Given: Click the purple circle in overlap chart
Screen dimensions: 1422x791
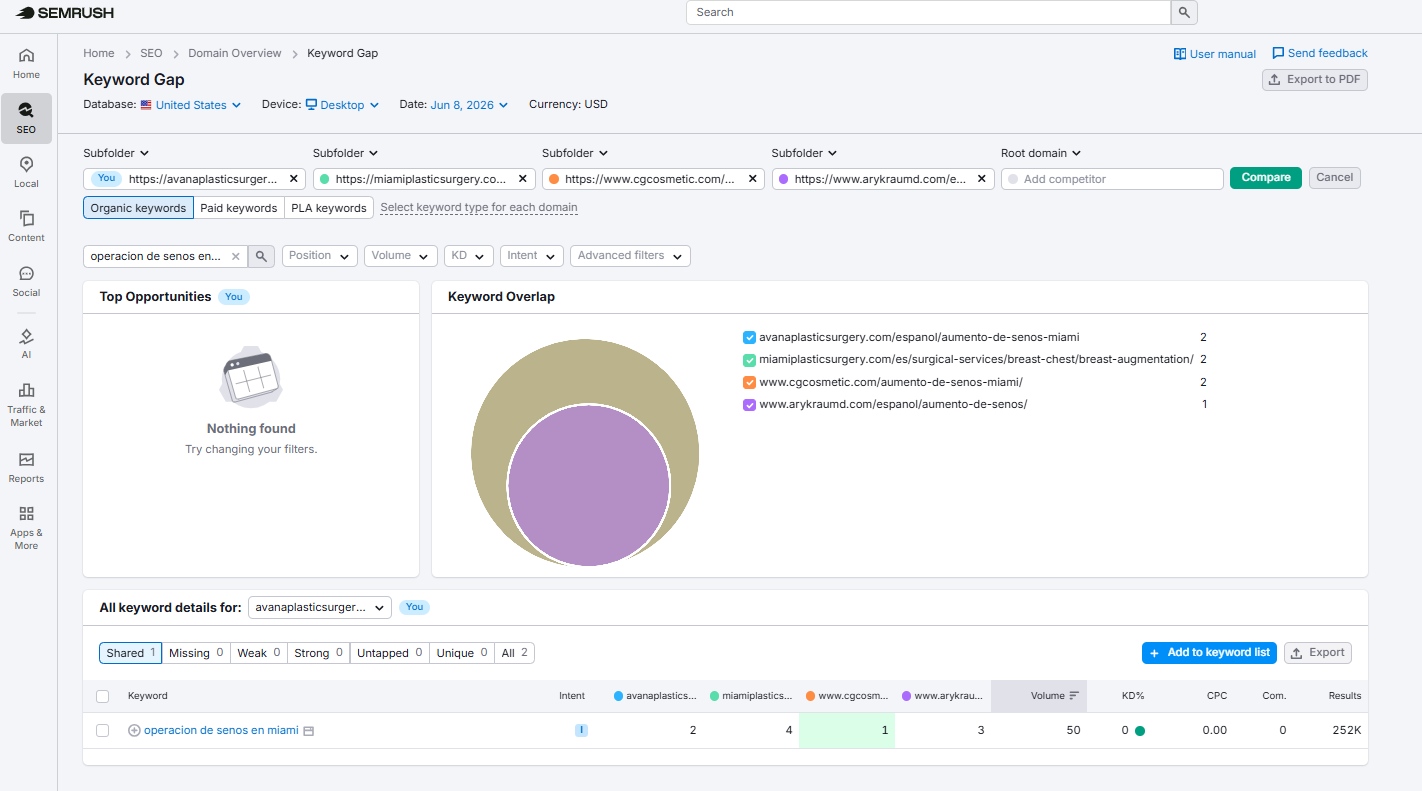Looking at the screenshot, I should (588, 485).
